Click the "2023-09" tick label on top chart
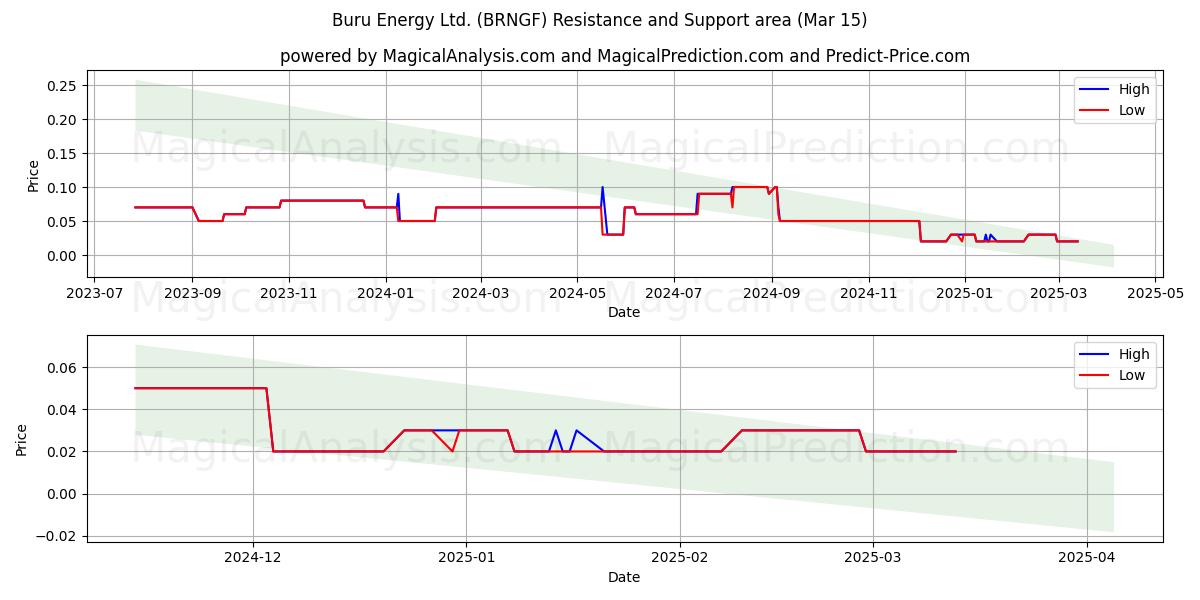This screenshot has height=600, width=1200. pos(192,294)
